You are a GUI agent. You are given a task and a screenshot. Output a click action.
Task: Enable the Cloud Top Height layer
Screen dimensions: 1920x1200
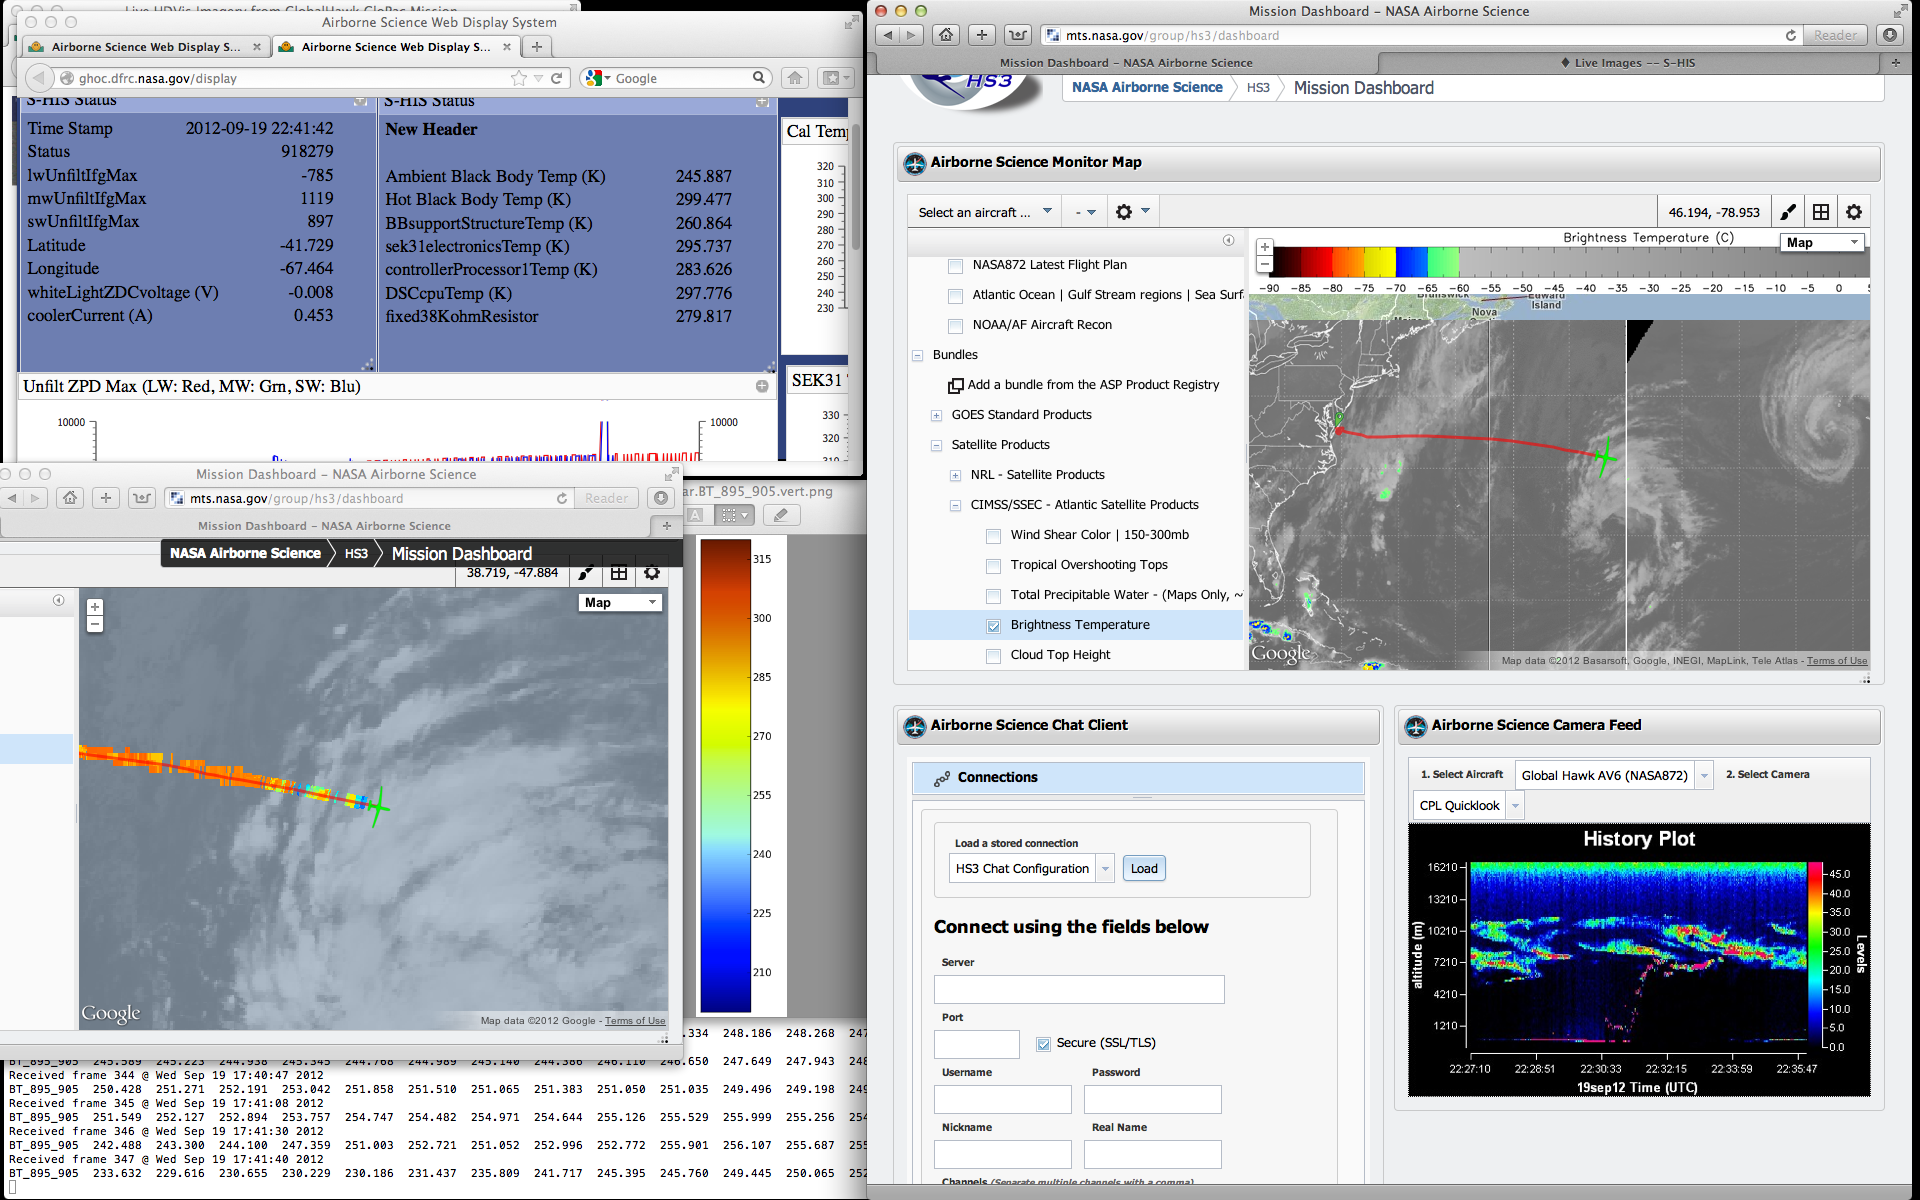994,656
